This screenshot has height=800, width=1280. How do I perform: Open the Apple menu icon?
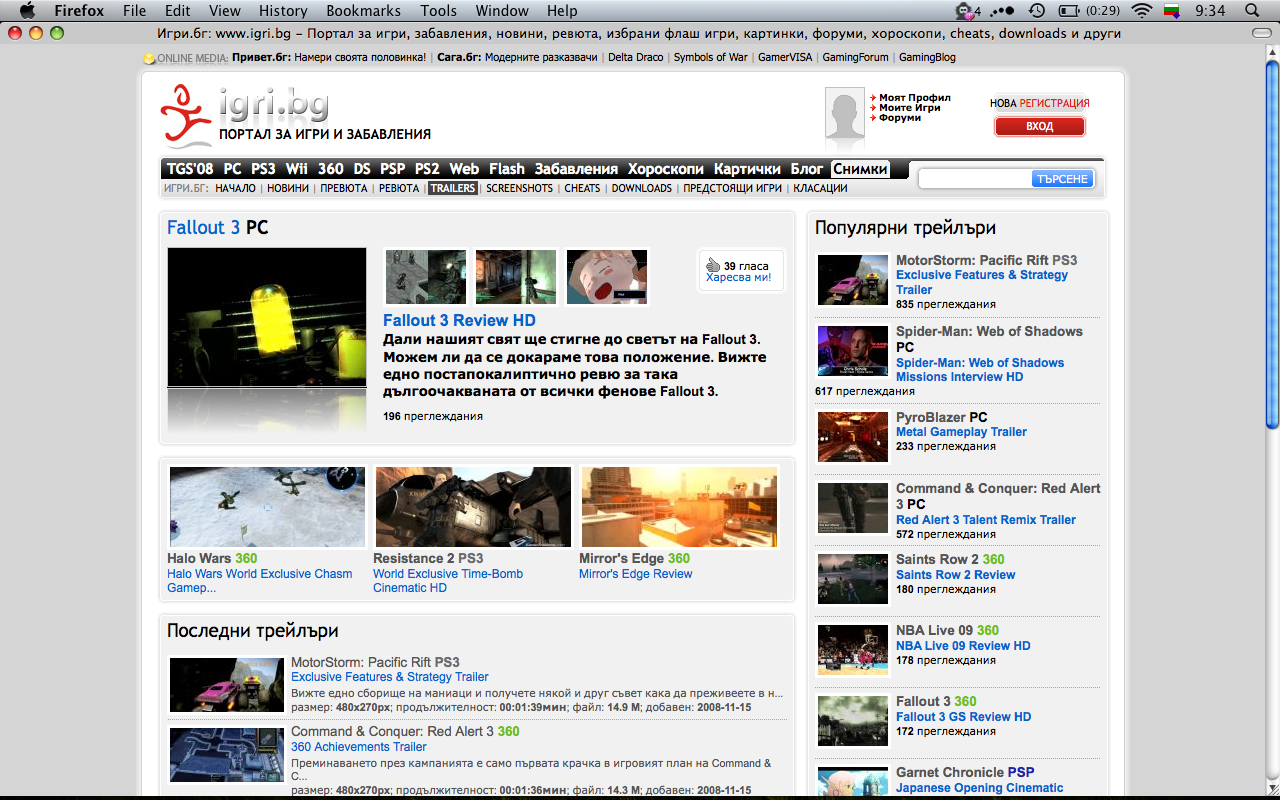tap(27, 11)
